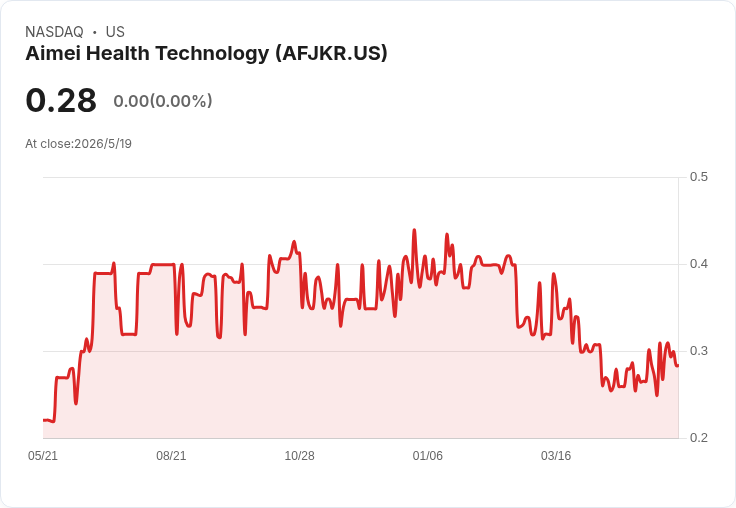The width and height of the screenshot is (736, 508).
Task: Click the 01/06 date label on x-axis
Action: 428,455
